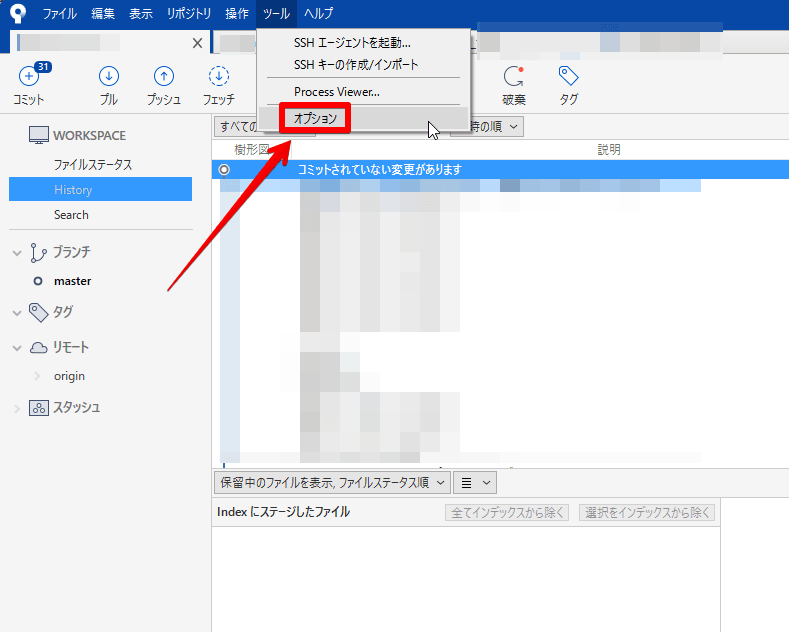Screen dimensions: 789x632
Task: Expand the スタッシュ section
Action: (x=17, y=408)
